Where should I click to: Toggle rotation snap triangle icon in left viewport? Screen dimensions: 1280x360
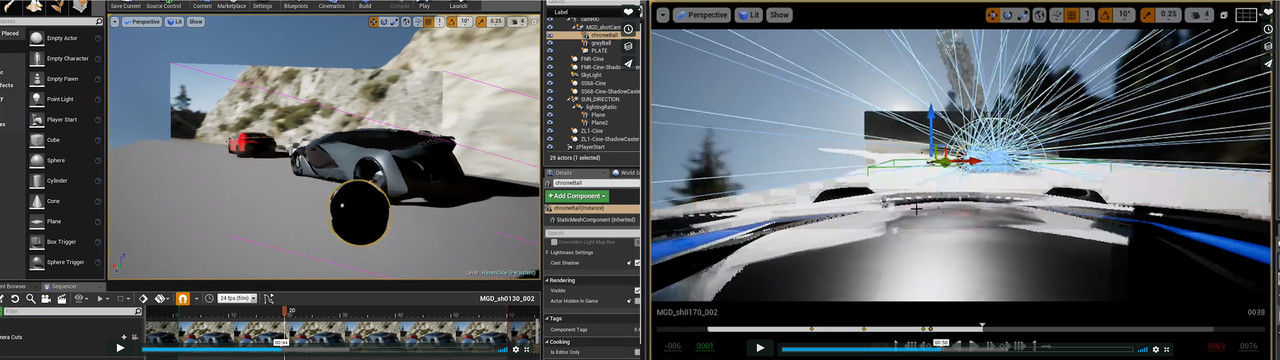point(451,22)
